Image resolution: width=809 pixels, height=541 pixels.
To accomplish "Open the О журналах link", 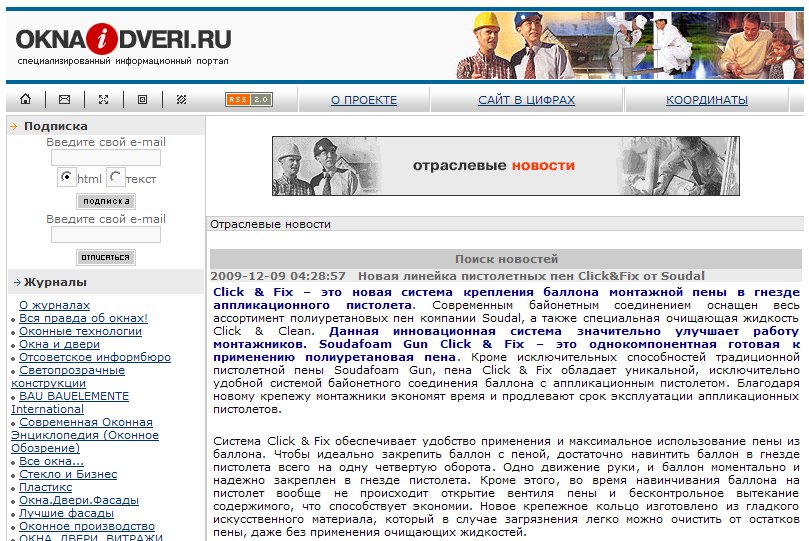I will [x=54, y=305].
